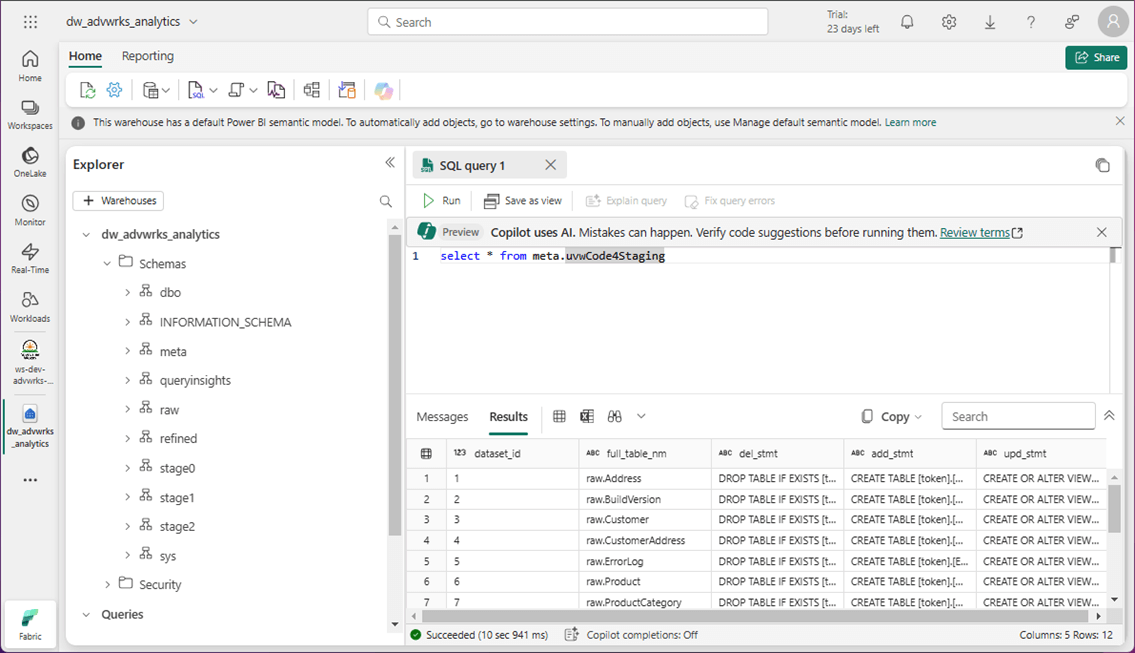1135x653 pixels.
Task: Open the Learn more link
Action: [911, 122]
